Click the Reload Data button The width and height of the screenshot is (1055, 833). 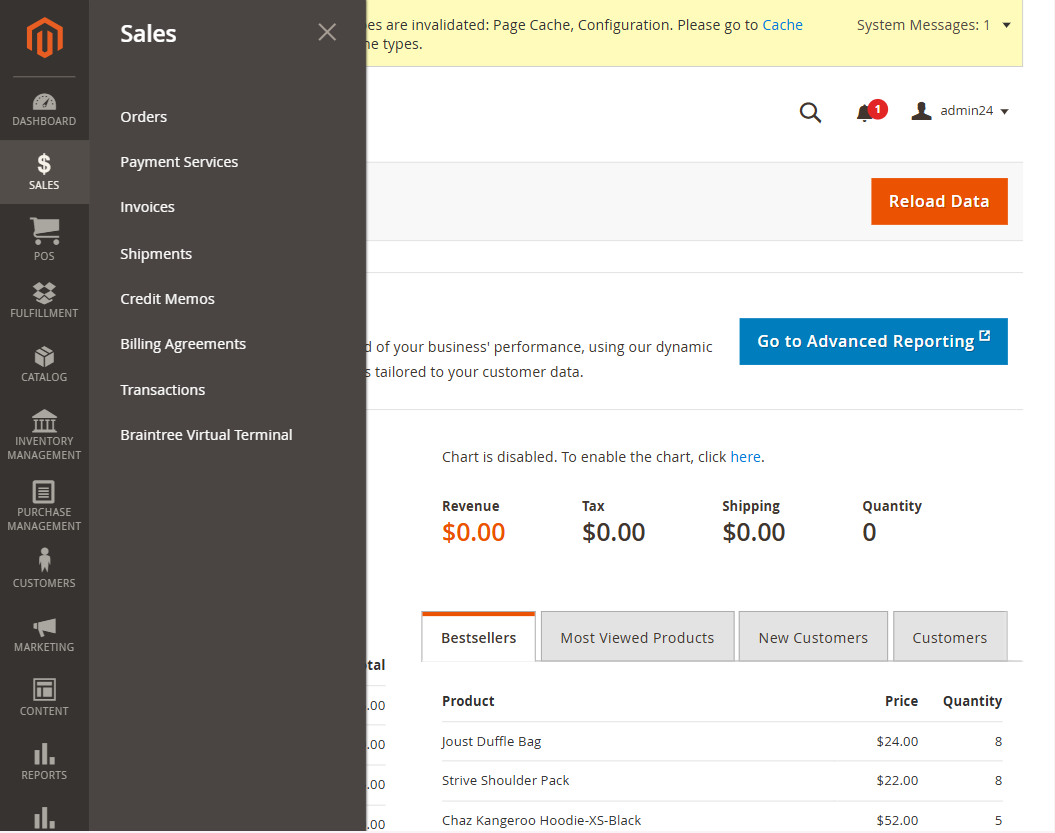[939, 201]
